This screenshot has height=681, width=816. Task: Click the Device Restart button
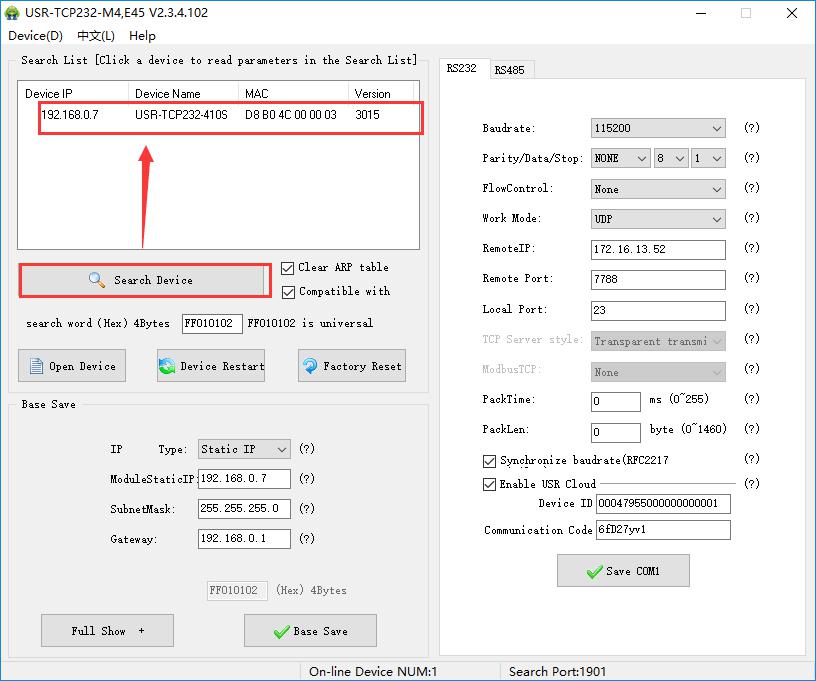tap(211, 366)
